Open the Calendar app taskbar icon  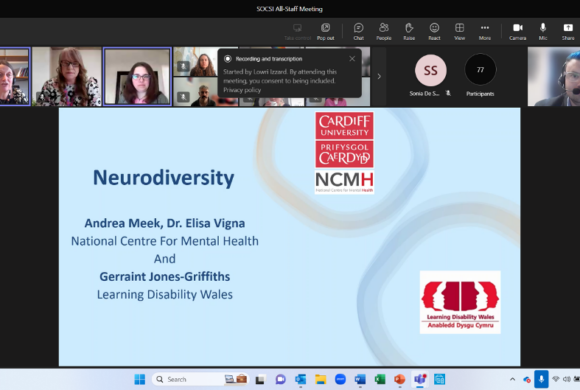point(439,379)
